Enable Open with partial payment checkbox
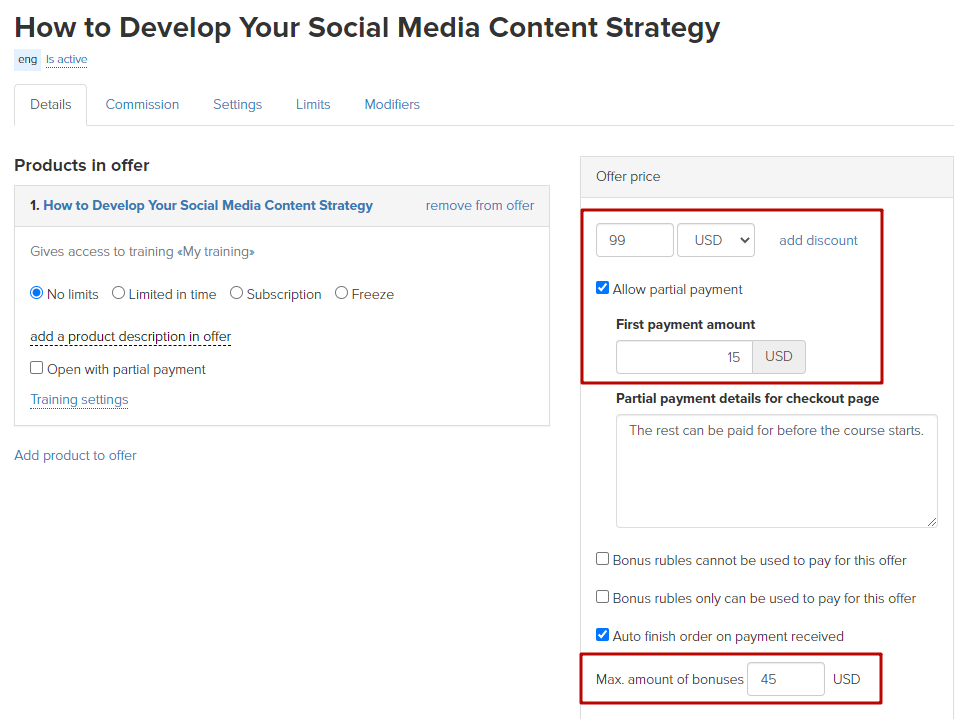 click(36, 368)
